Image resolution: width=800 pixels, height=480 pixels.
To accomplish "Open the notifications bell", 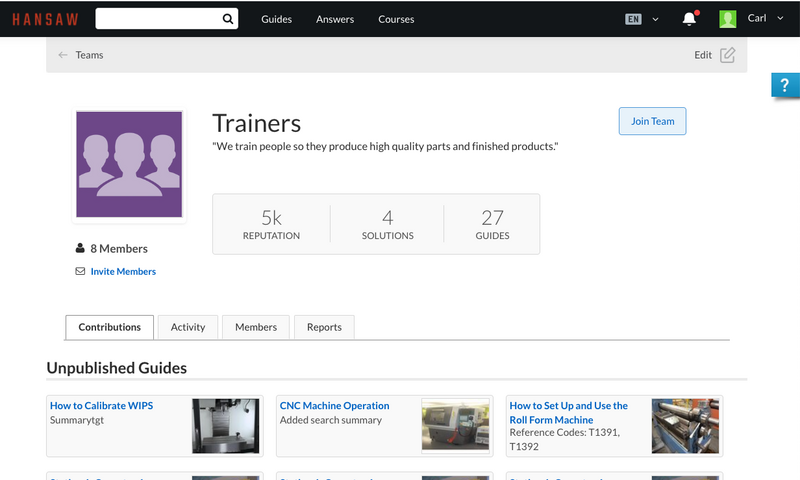I will [689, 19].
